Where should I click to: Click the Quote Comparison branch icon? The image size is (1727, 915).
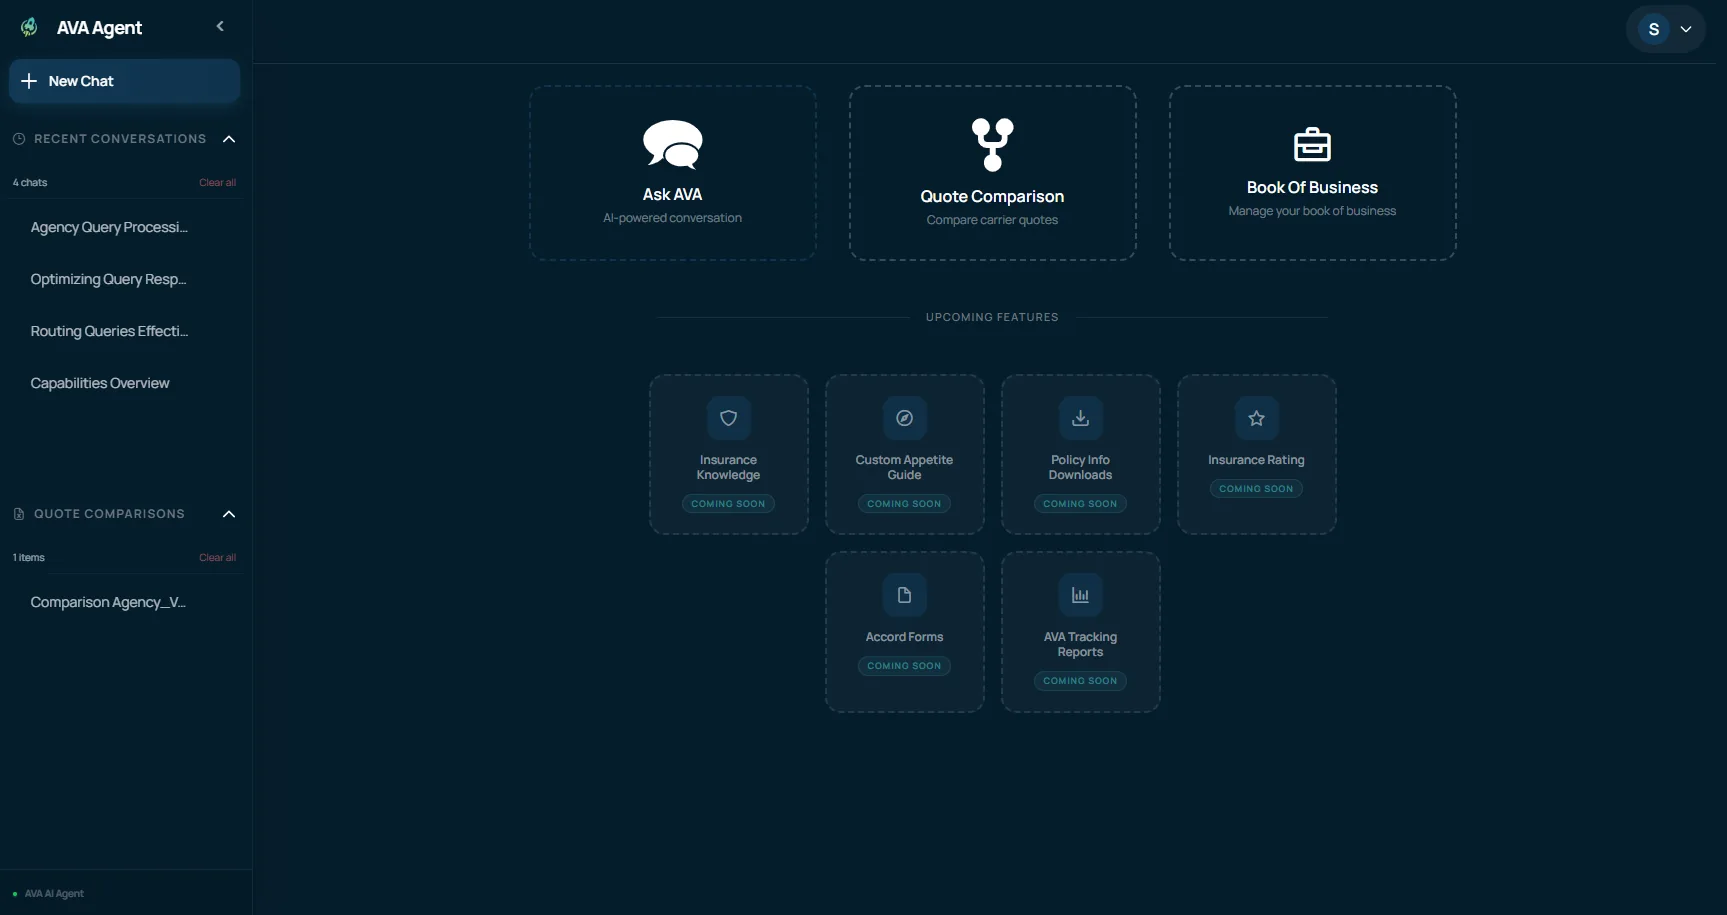click(x=993, y=145)
